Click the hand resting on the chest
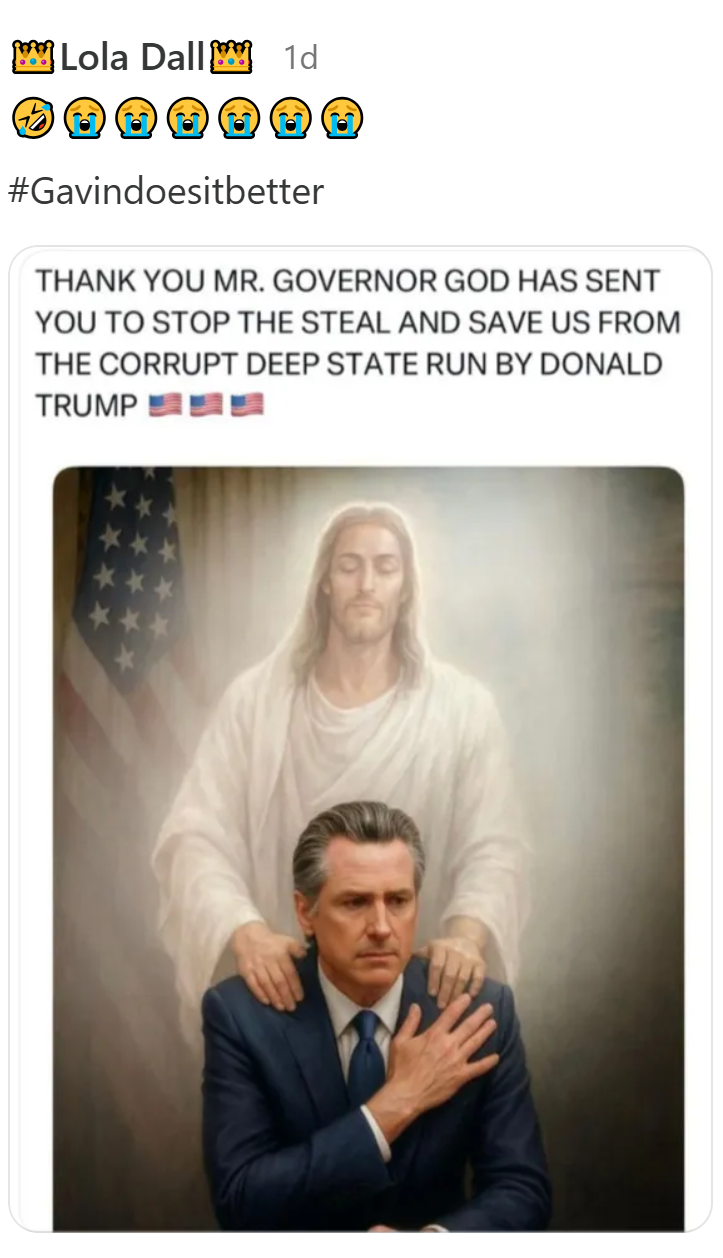Image resolution: width=723 pixels, height=1258 pixels. click(438, 1055)
